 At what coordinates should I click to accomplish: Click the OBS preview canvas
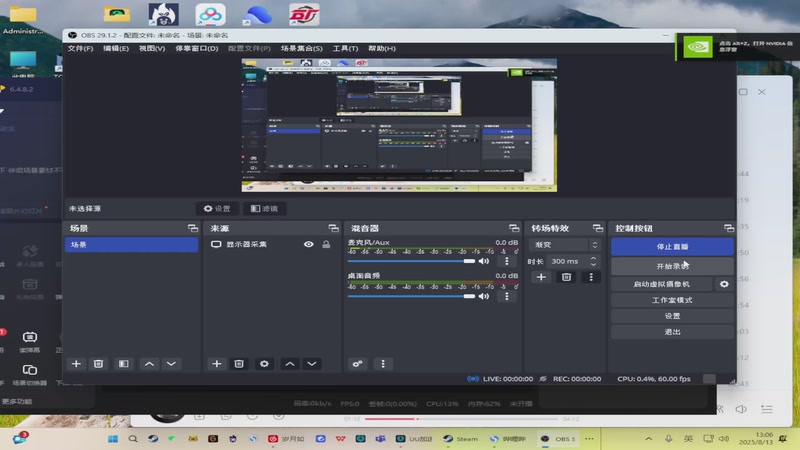(399, 126)
